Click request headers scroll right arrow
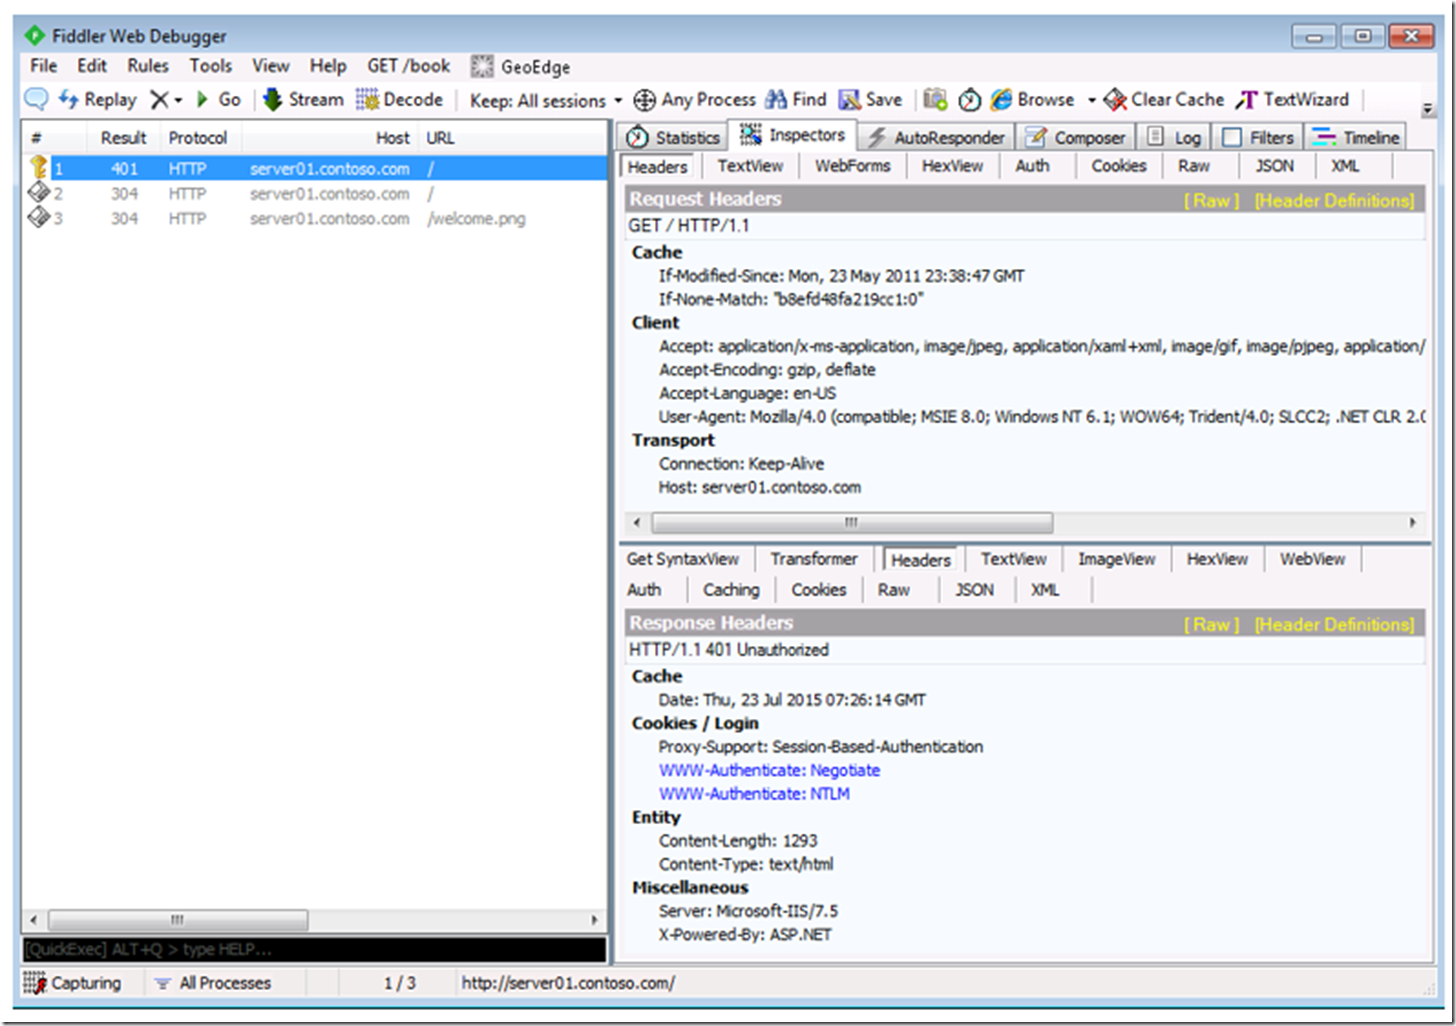Screen dimensions: 1456x1026 click(1412, 522)
